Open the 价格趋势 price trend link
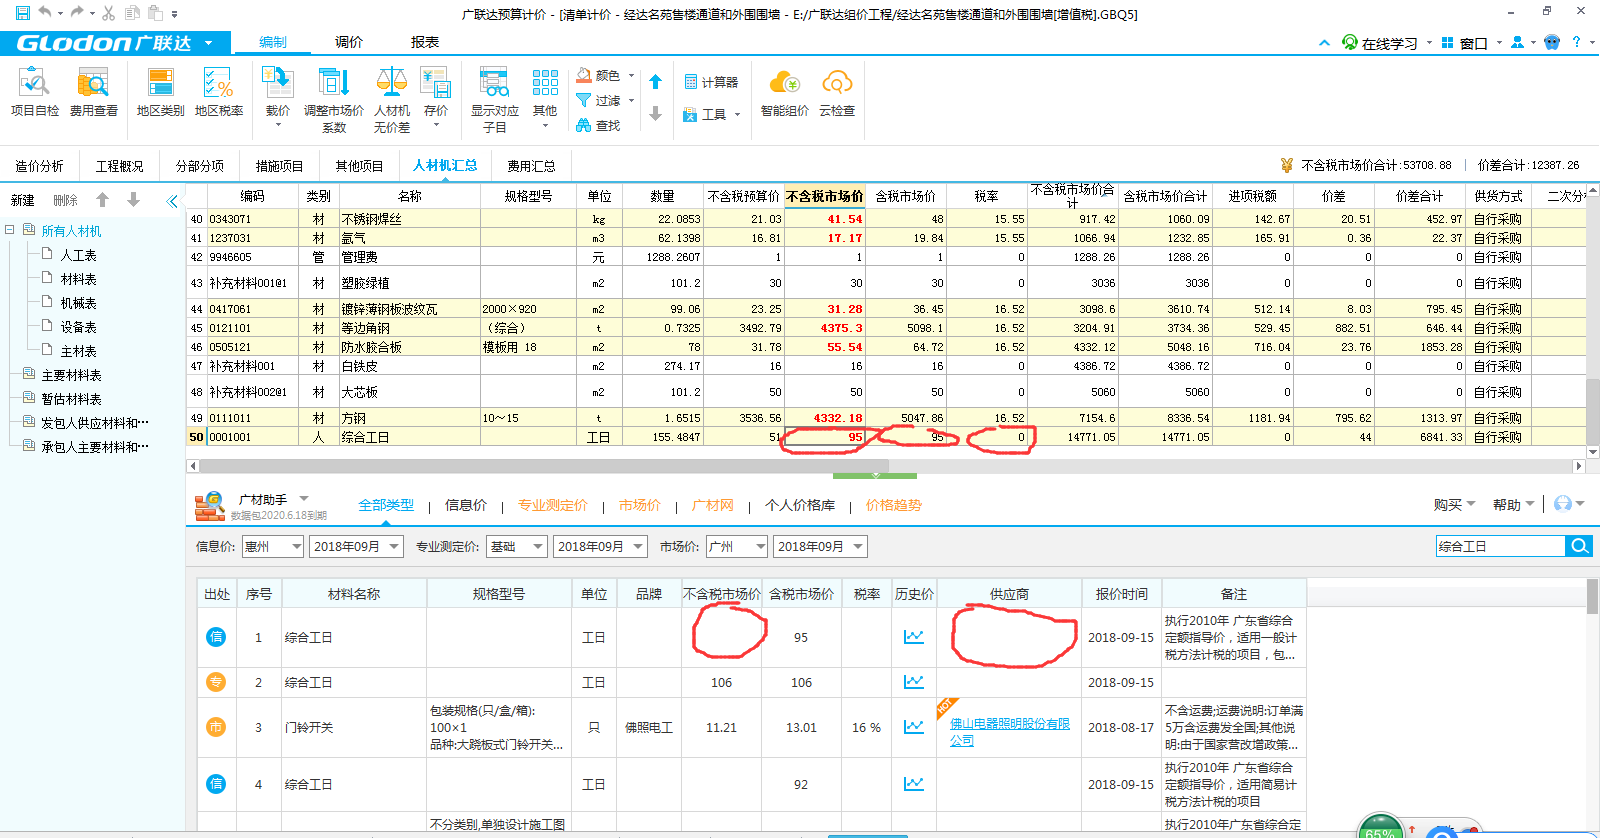This screenshot has height=838, width=1600. pyautogui.click(x=893, y=505)
